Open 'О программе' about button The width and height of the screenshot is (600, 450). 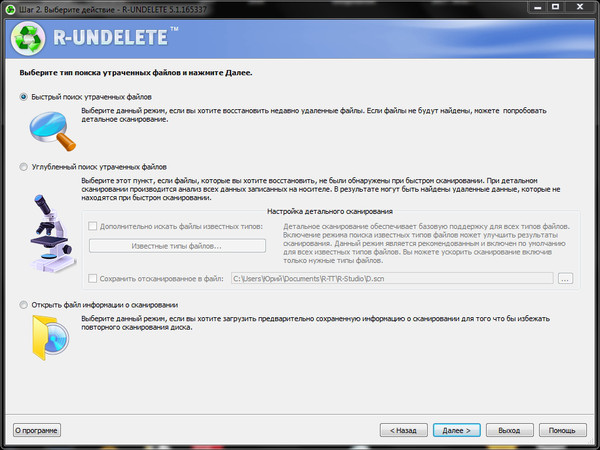(37, 430)
